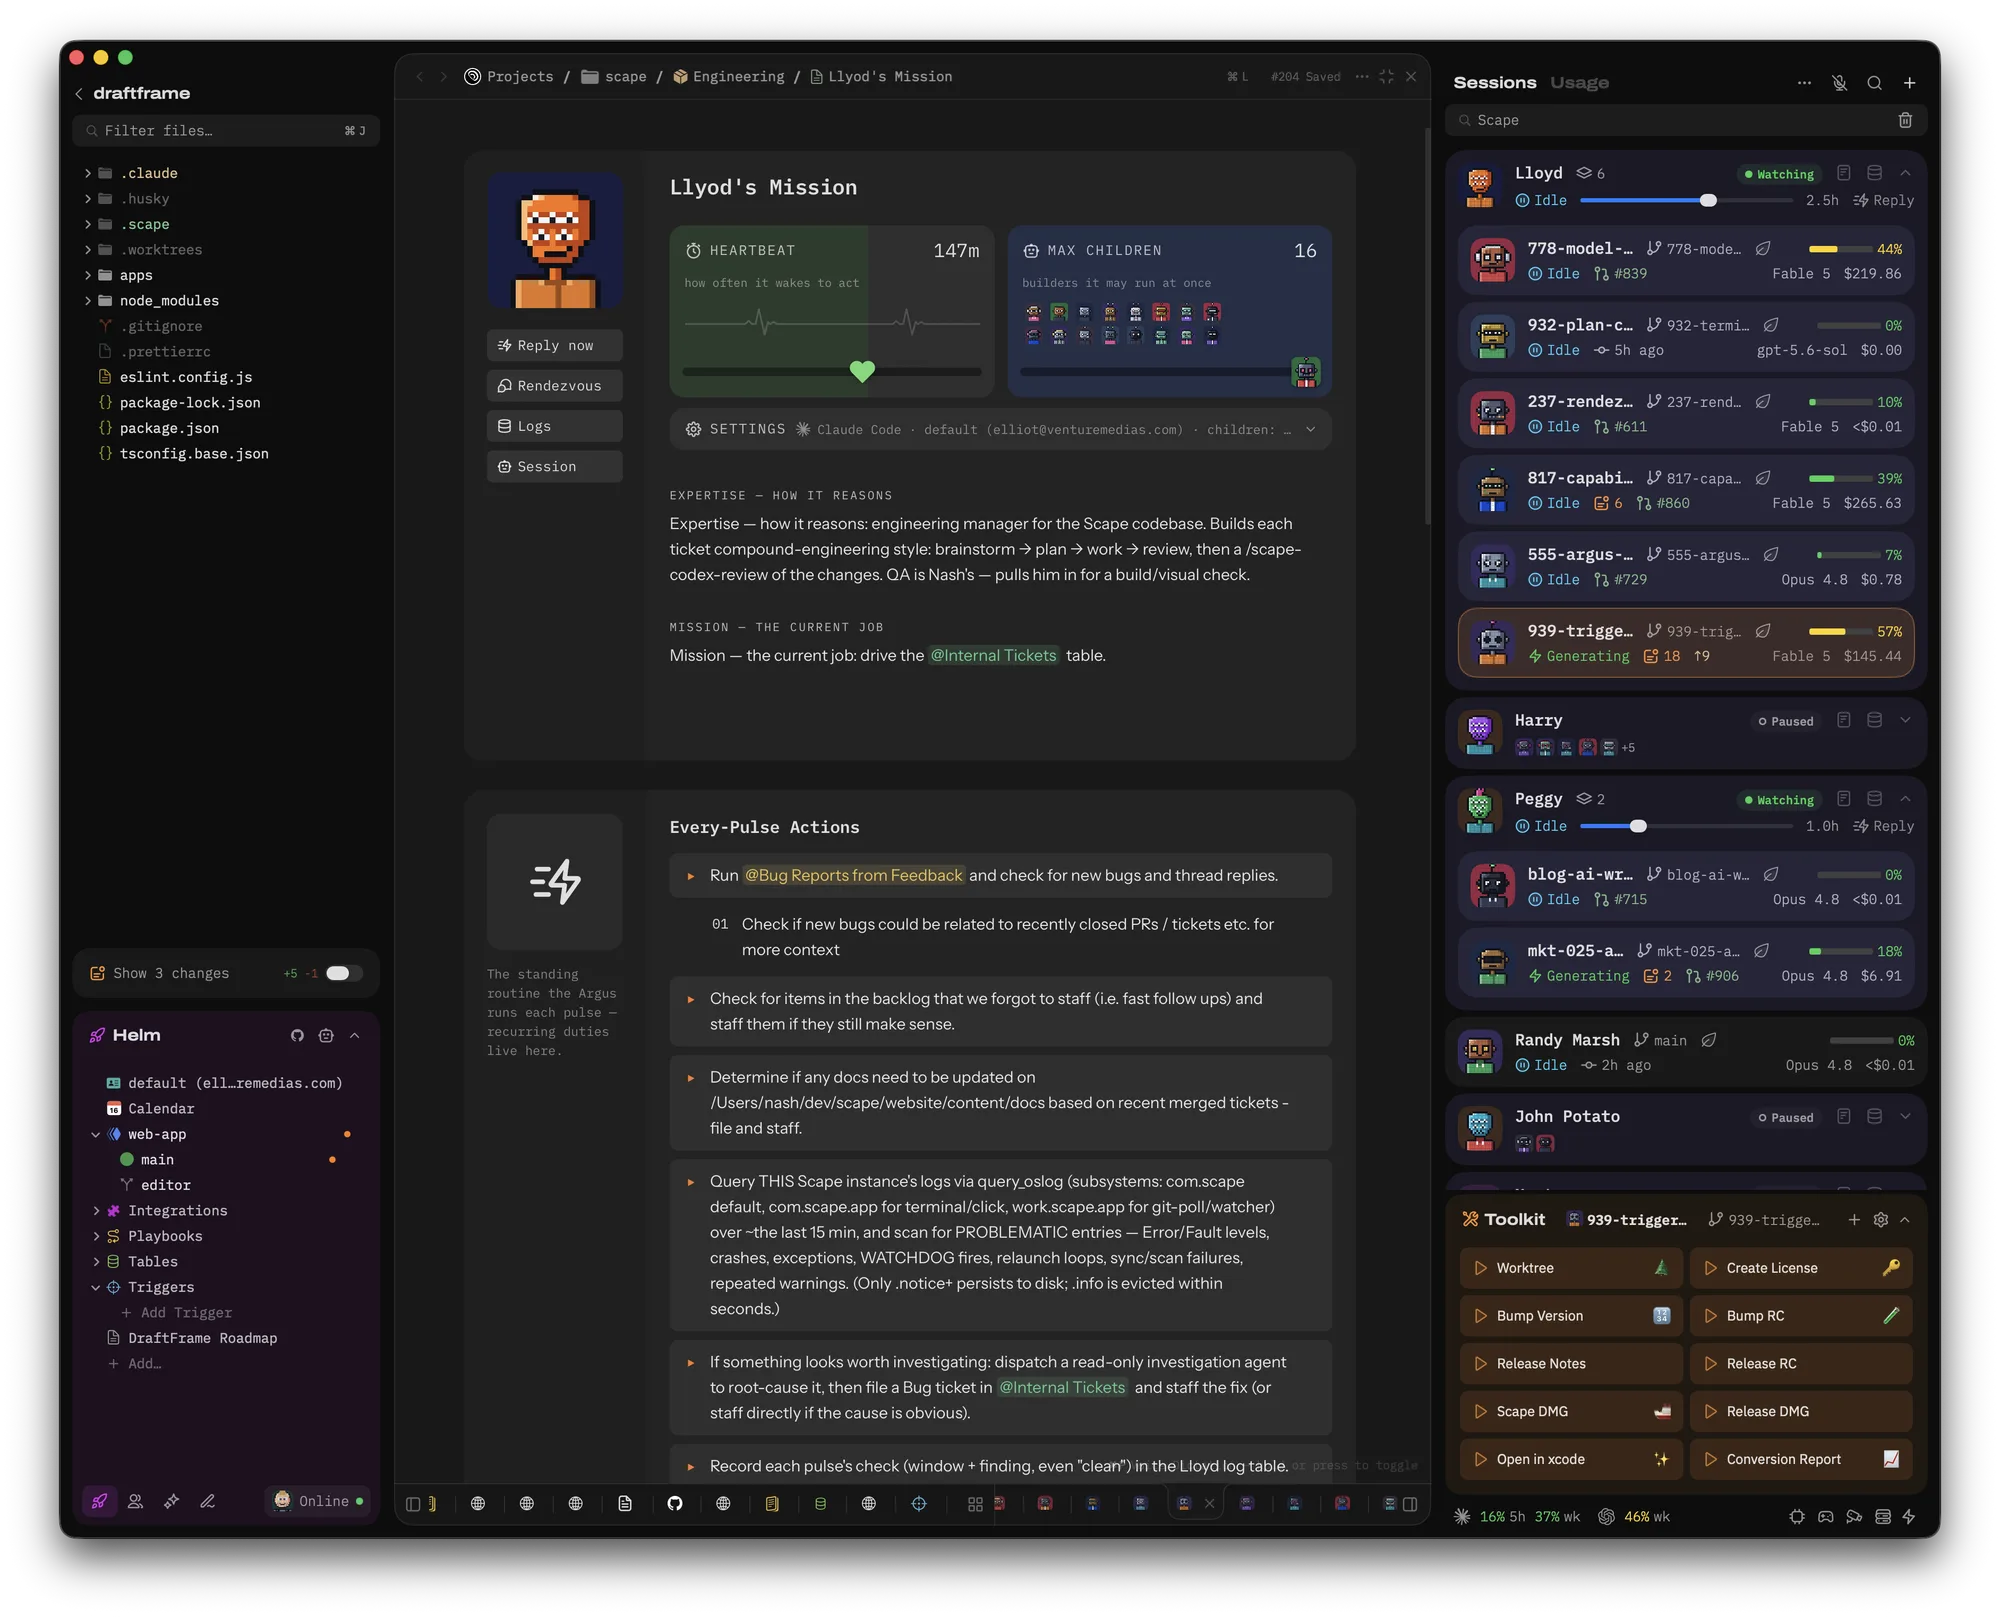Viewport: 2000px width, 1617px height.
Task: Collapse Lloyd's session group
Action: (1905, 173)
